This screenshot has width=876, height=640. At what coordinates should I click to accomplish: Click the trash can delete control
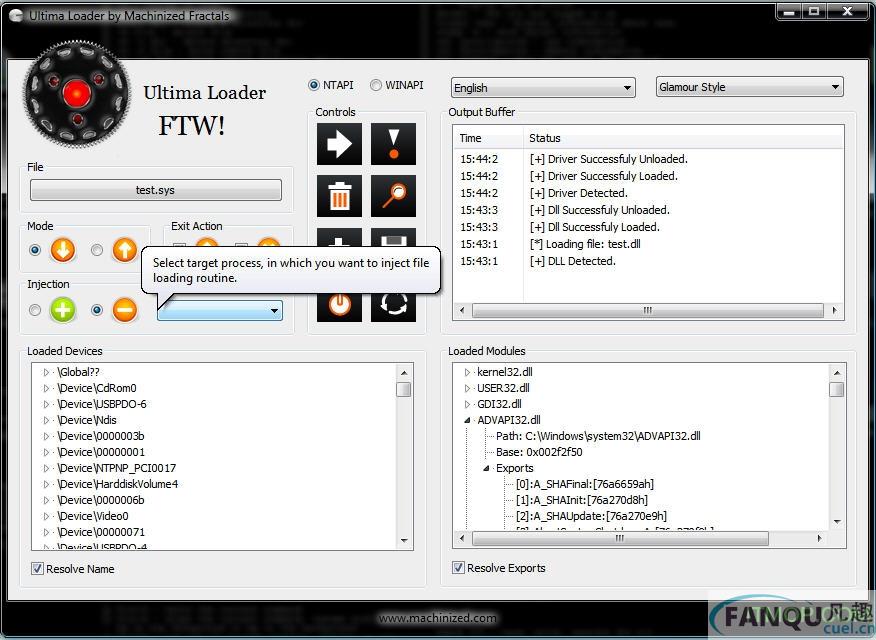[339, 196]
